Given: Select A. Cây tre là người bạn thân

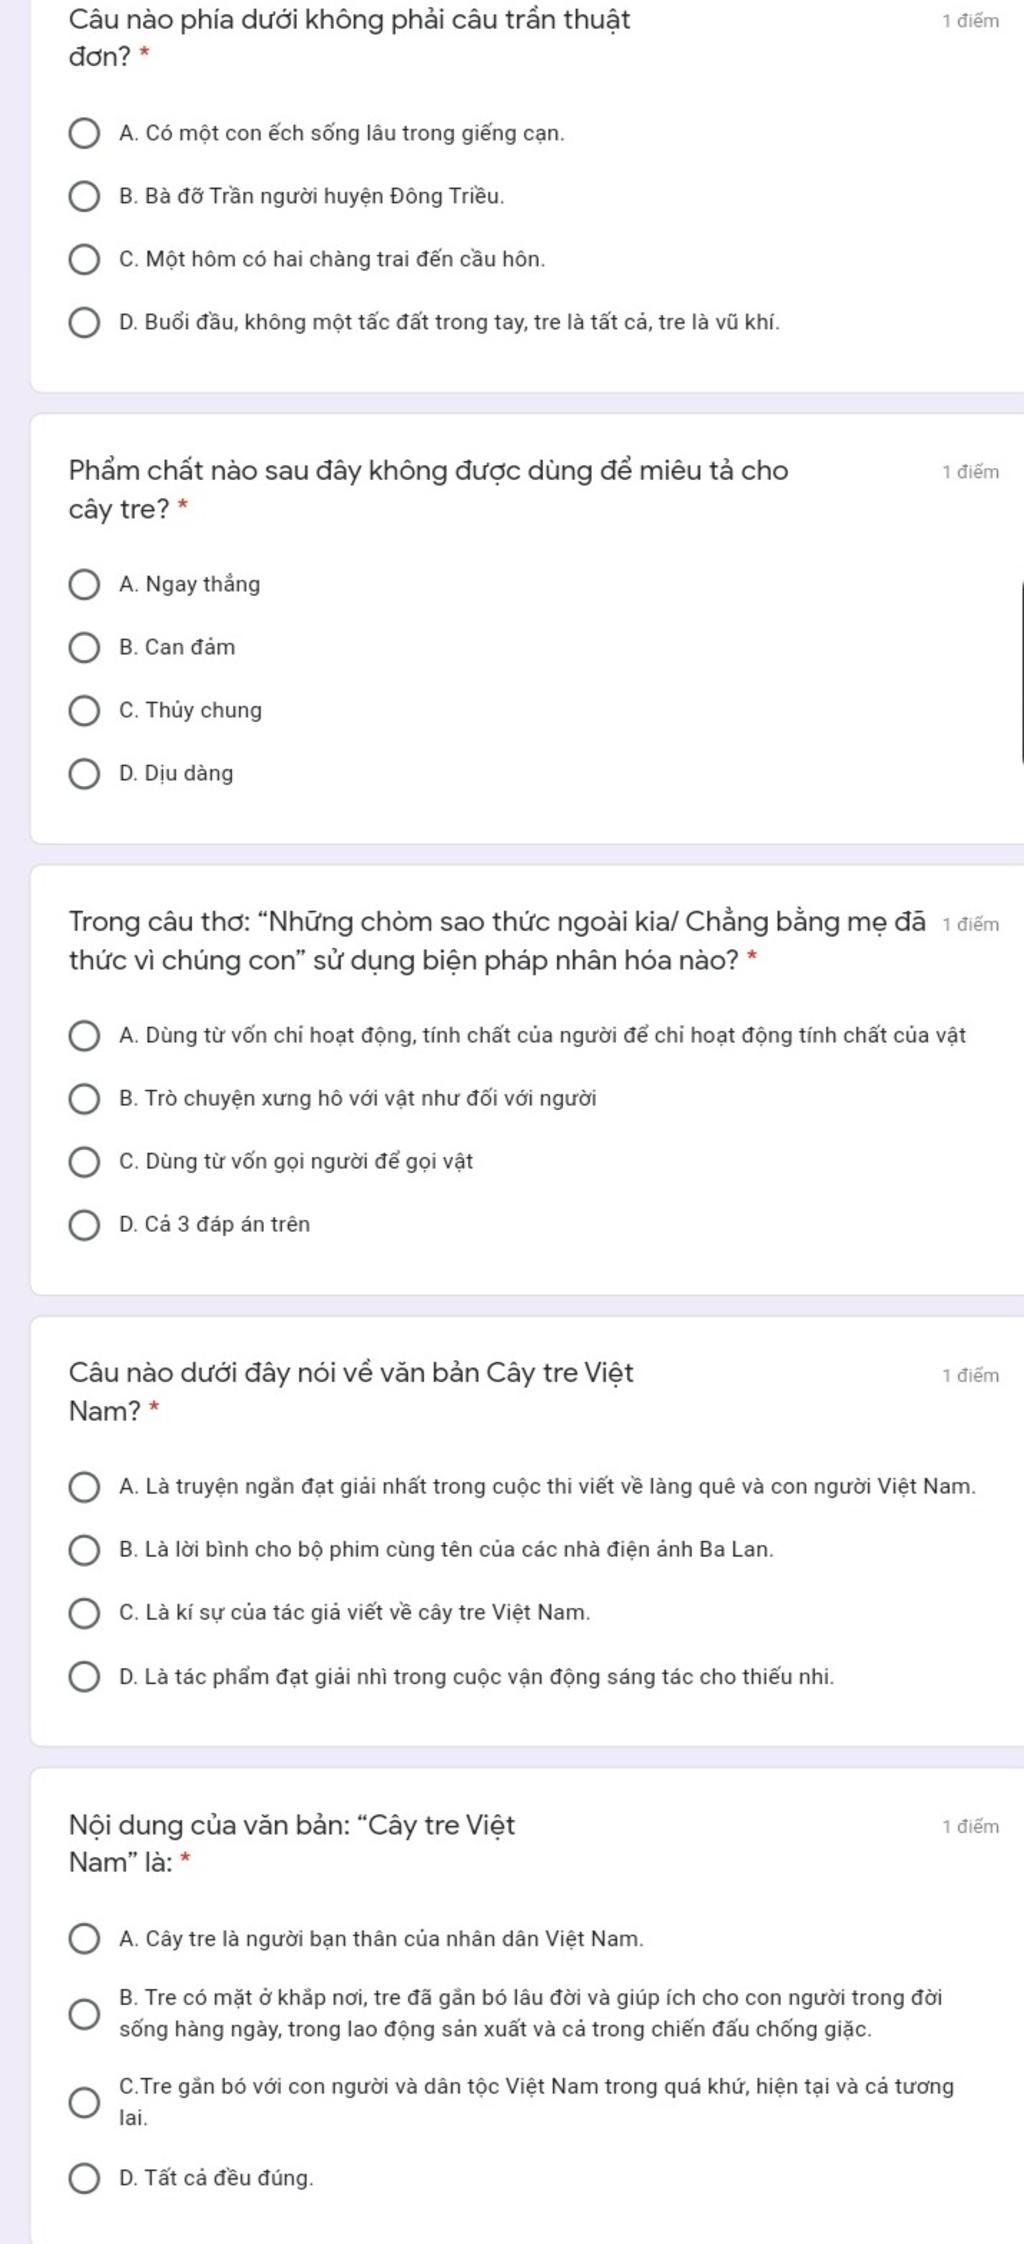Looking at the screenshot, I should (x=84, y=1938).
